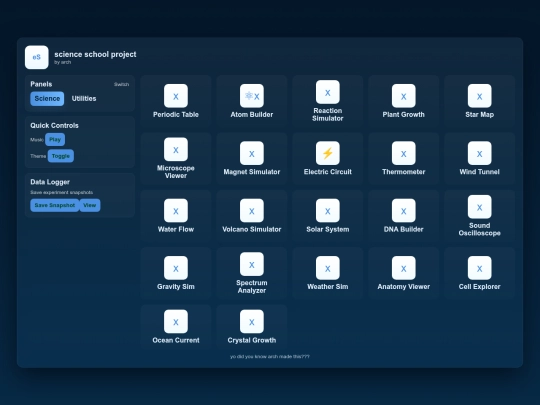
Task: Open the Sound Oscilloscope icon
Action: [x=479, y=207]
